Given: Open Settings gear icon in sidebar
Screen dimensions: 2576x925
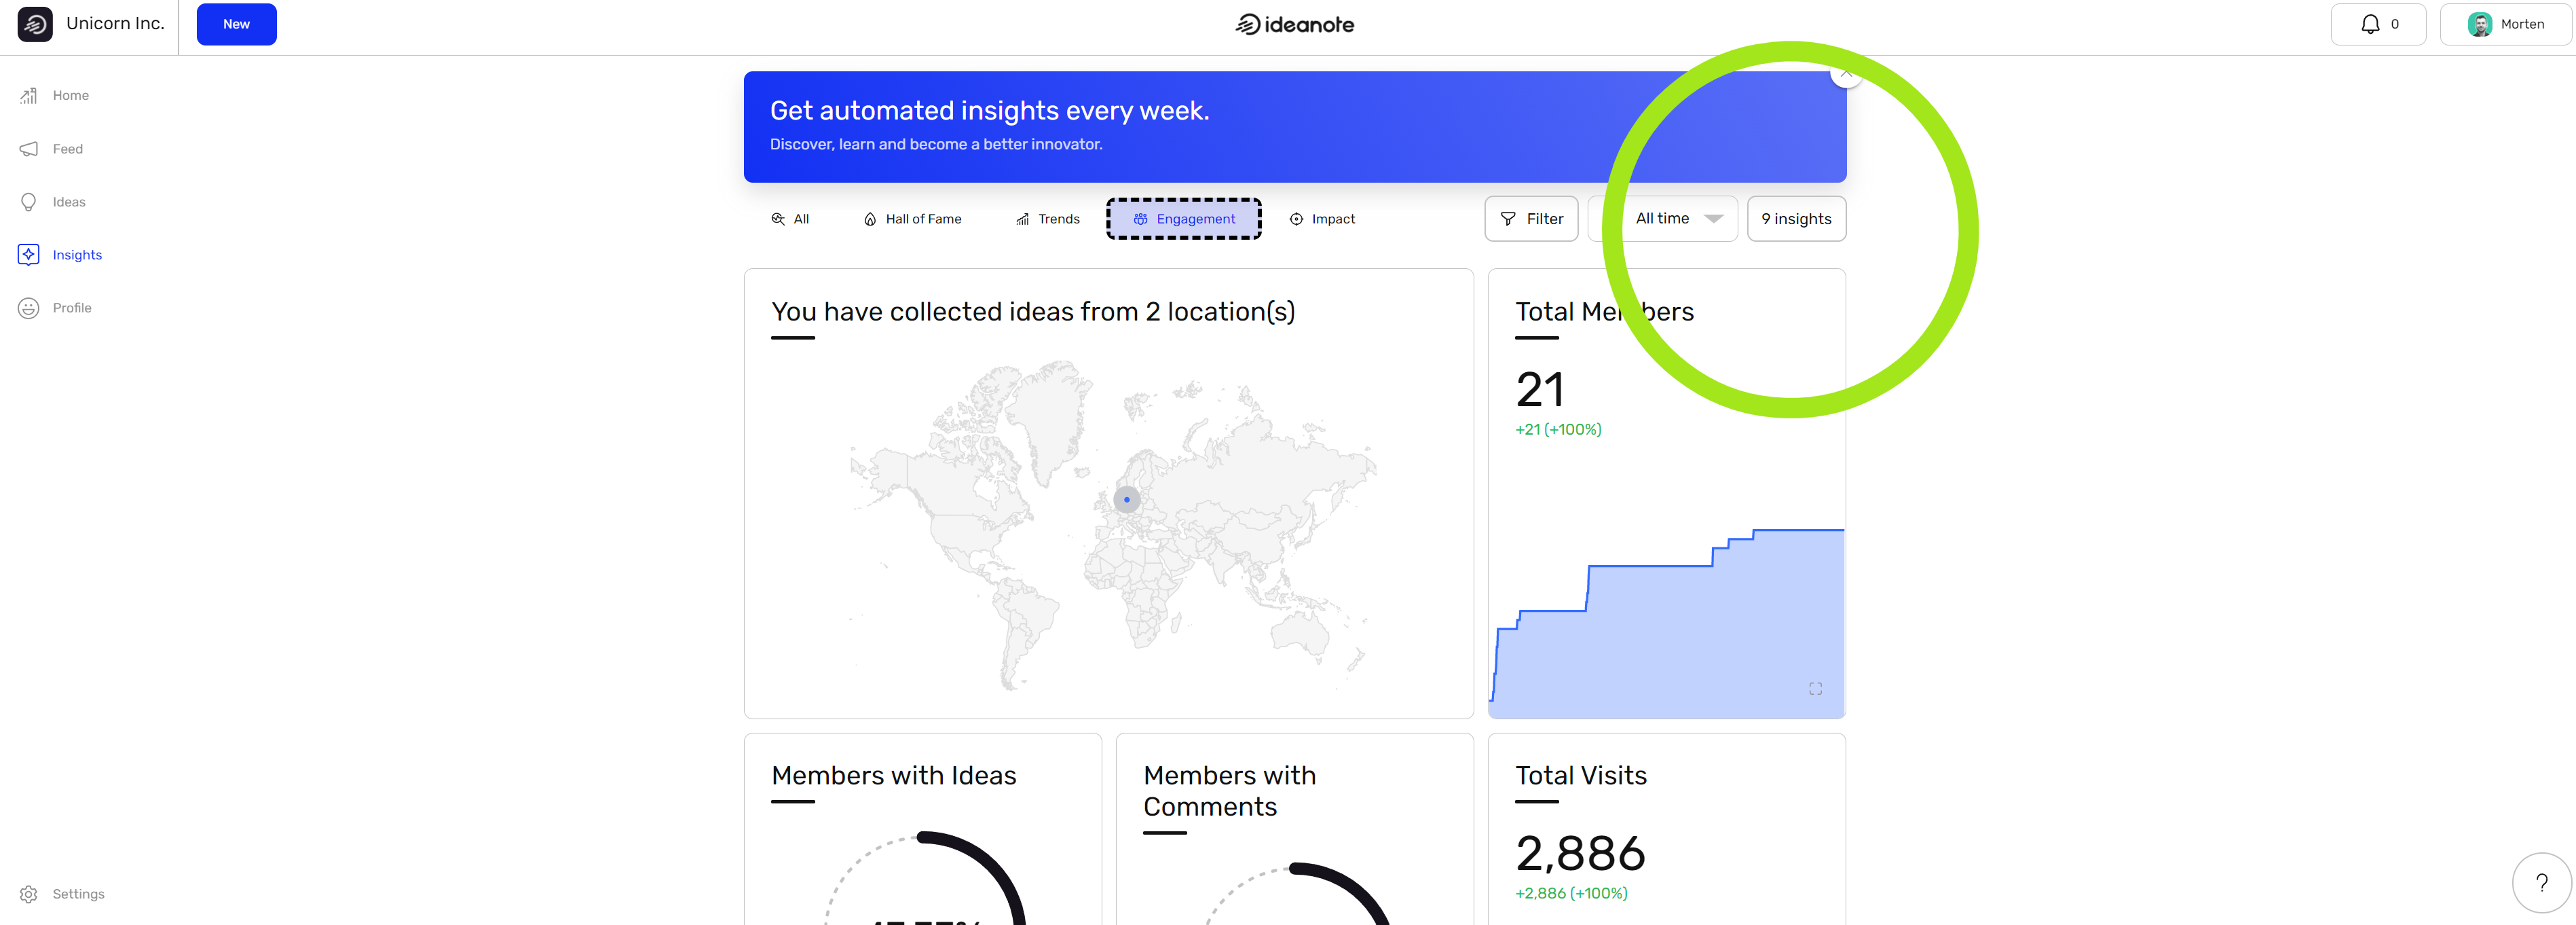Looking at the screenshot, I should tap(29, 894).
